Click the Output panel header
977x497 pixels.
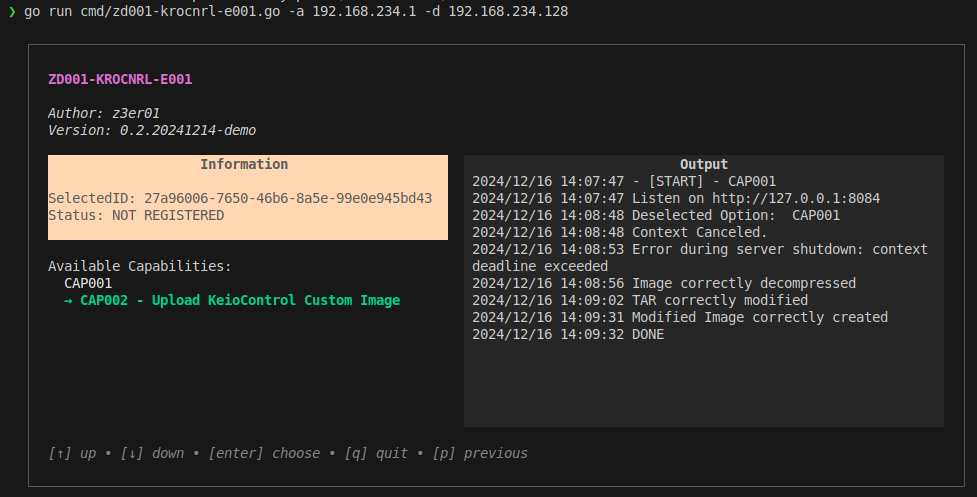coord(704,164)
